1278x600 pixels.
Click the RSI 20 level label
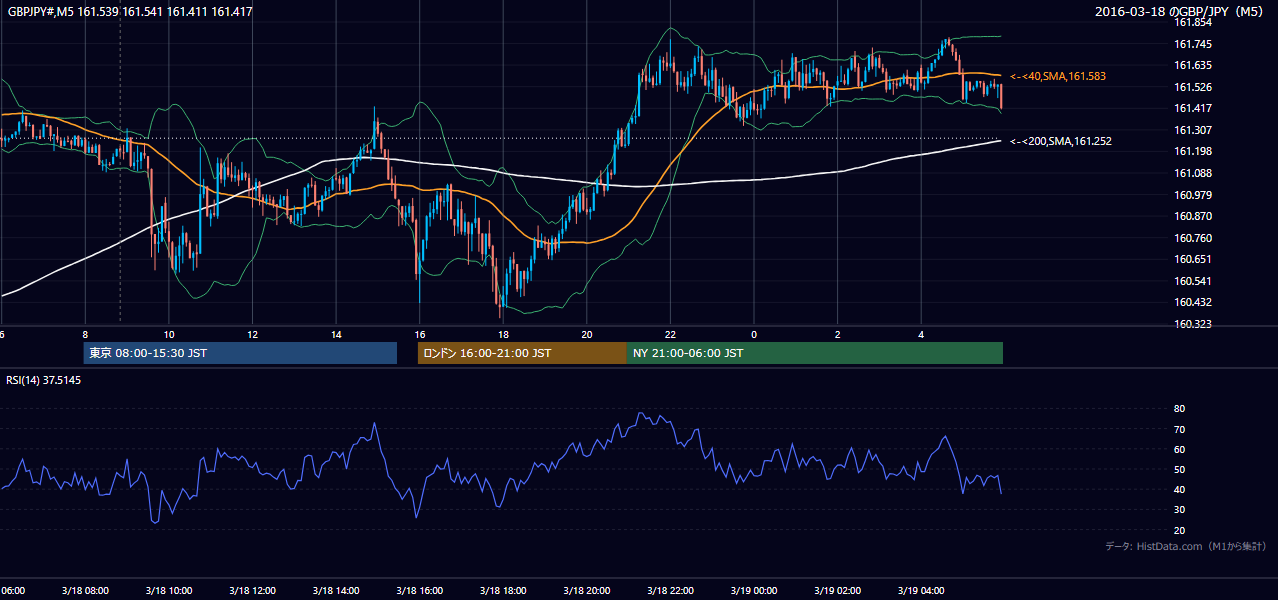click(x=1179, y=530)
